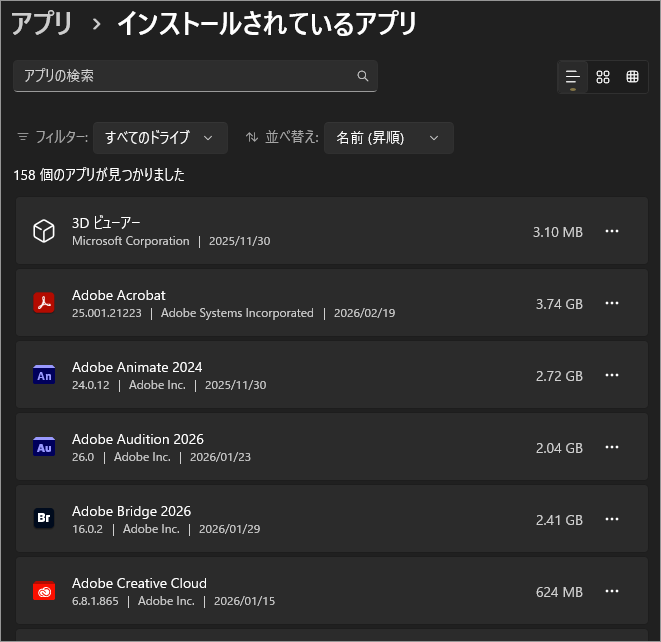Viewport: 661px width, 642px height.
Task: Switch to table view layout
Action: point(633,77)
